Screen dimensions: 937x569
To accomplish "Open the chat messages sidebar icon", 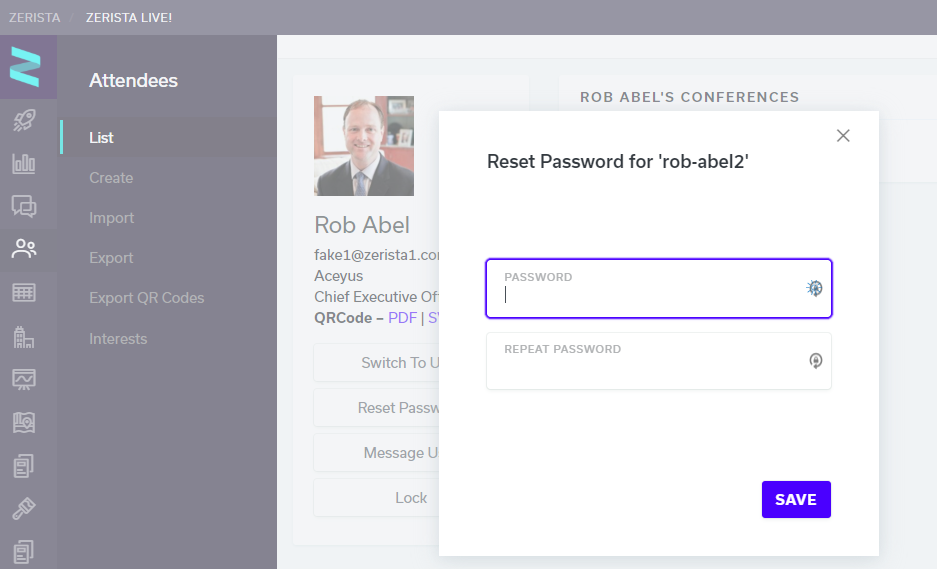I will tap(24, 206).
